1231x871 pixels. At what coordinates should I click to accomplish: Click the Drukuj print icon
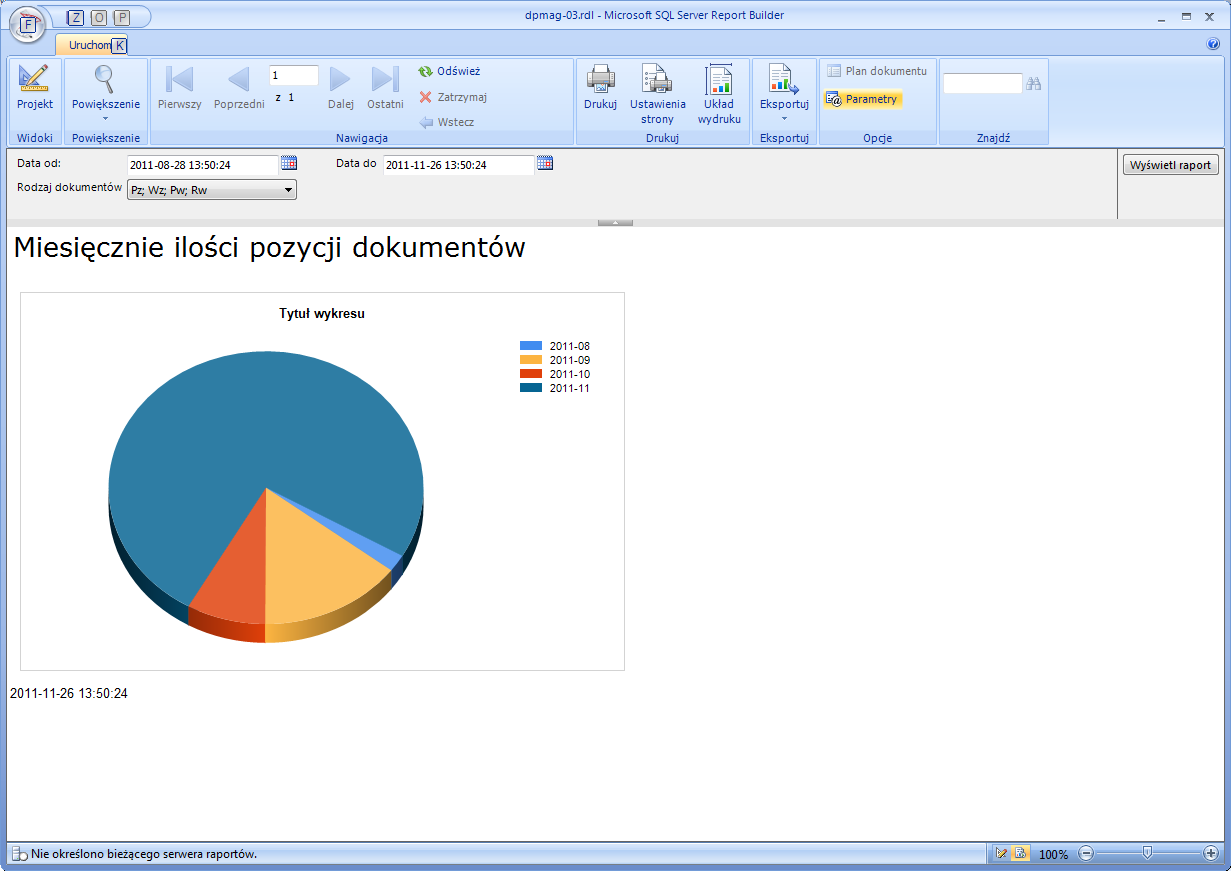(x=600, y=88)
